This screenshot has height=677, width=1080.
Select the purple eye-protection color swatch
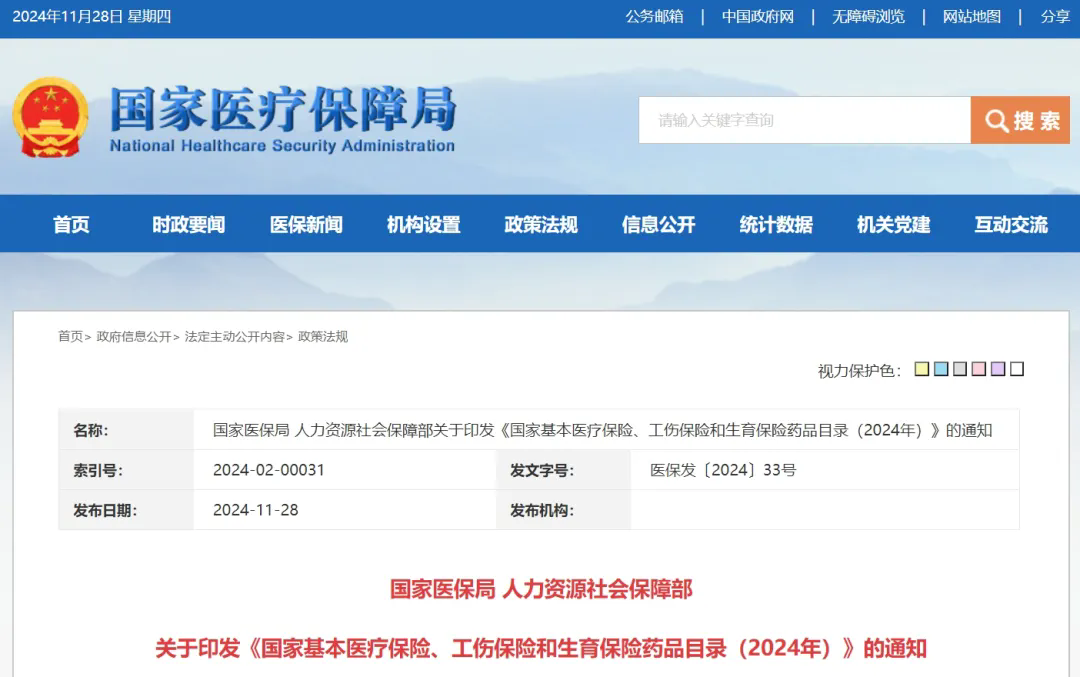(x=998, y=369)
